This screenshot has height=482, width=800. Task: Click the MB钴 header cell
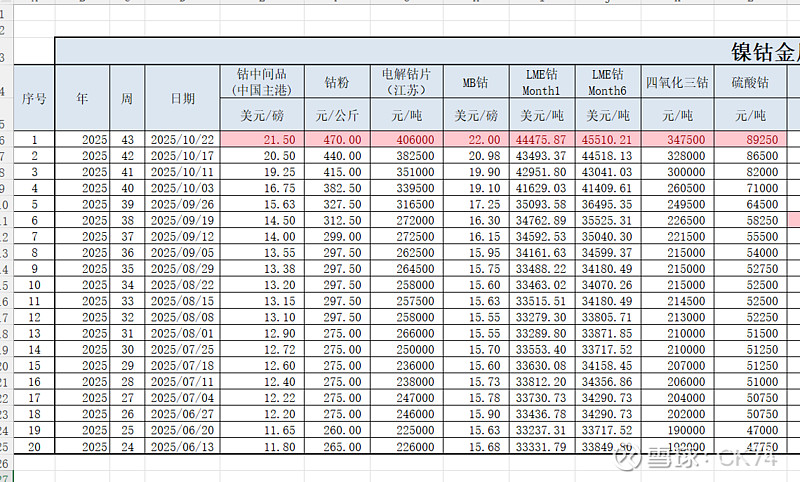tap(476, 82)
